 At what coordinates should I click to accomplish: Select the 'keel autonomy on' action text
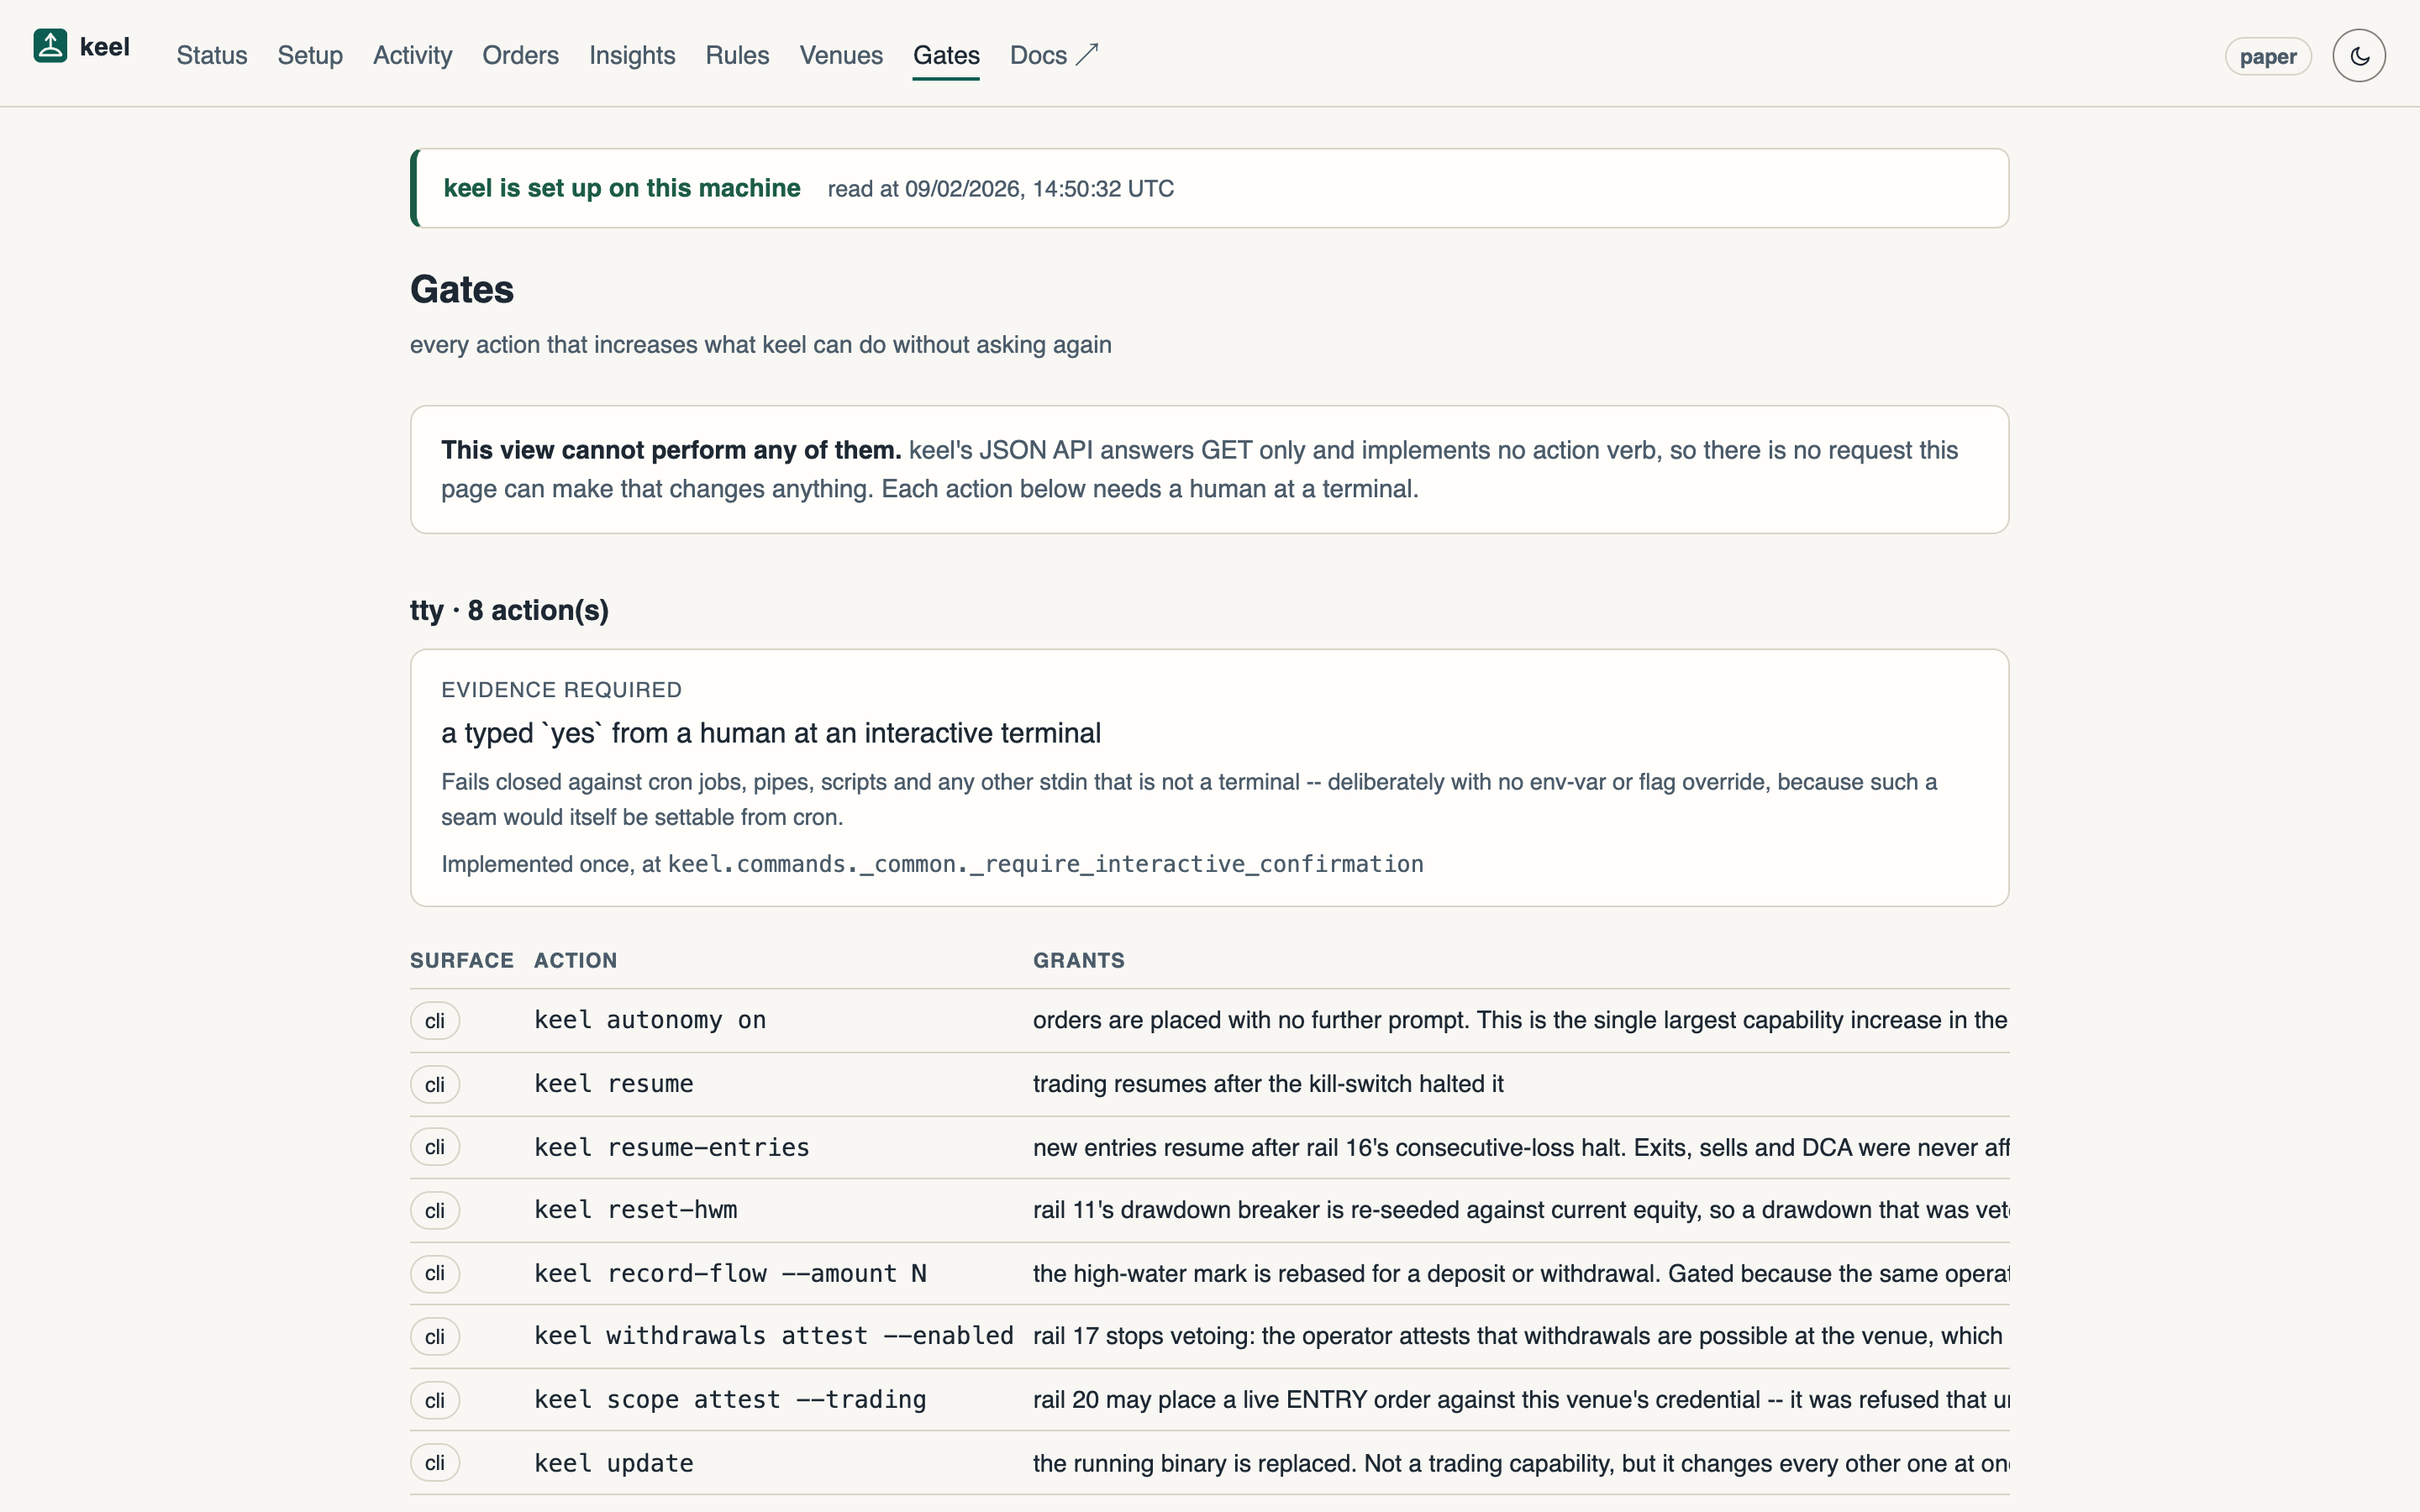tap(650, 1020)
